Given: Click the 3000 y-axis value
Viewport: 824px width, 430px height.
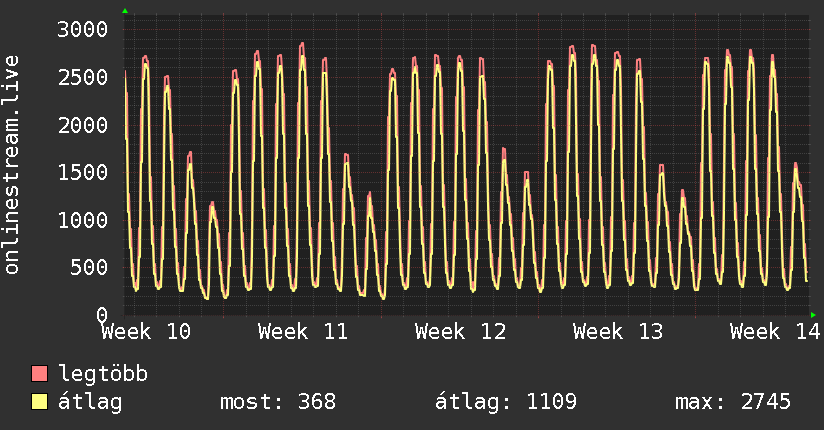Looking at the screenshot, I should coord(83,29).
